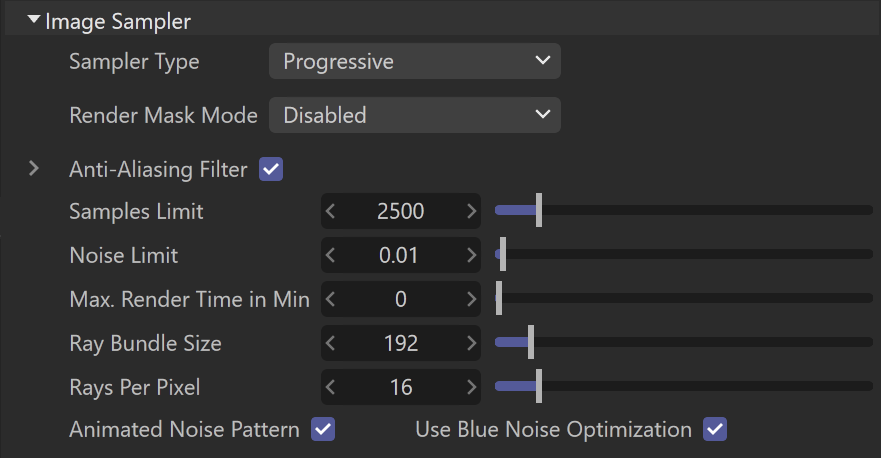Uncheck Animated Noise Pattern
Image resolution: width=881 pixels, height=458 pixels.
323,429
